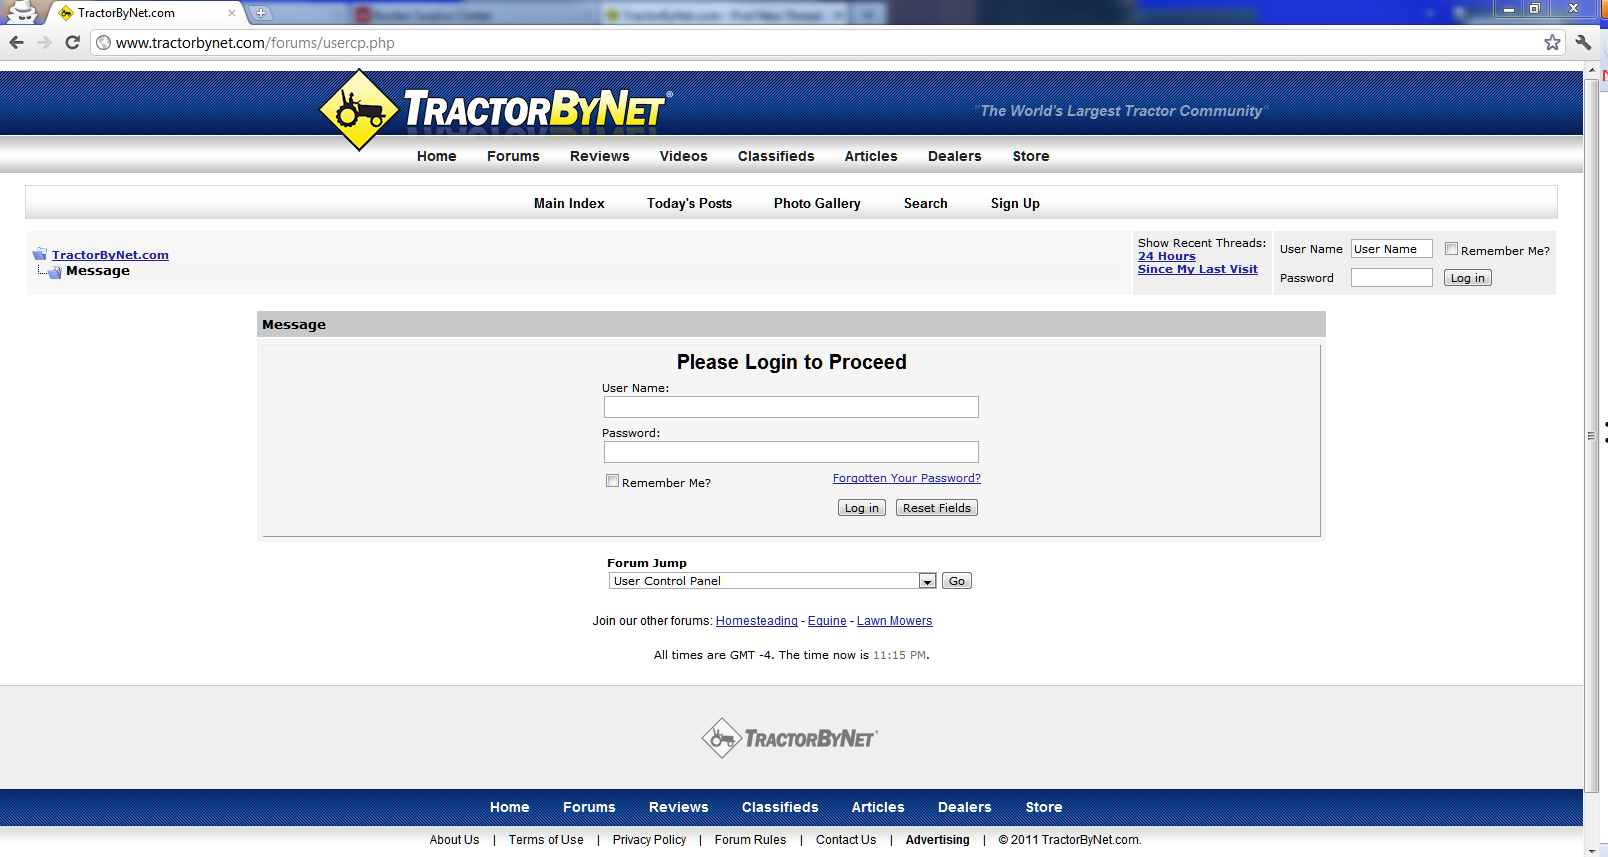Open the wrench settings menu icon
This screenshot has height=857, width=1608.
click(x=1583, y=42)
